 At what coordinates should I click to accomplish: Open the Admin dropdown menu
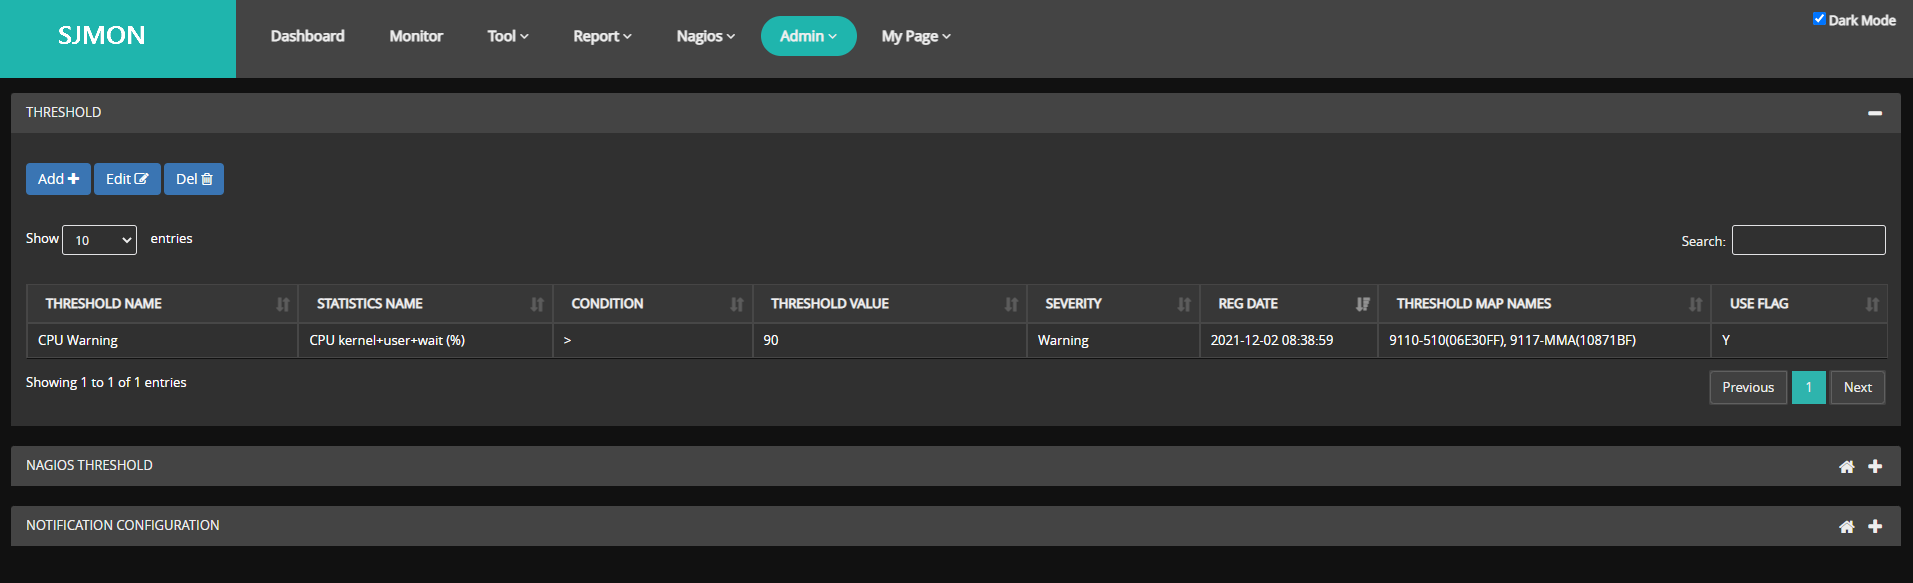coord(808,36)
